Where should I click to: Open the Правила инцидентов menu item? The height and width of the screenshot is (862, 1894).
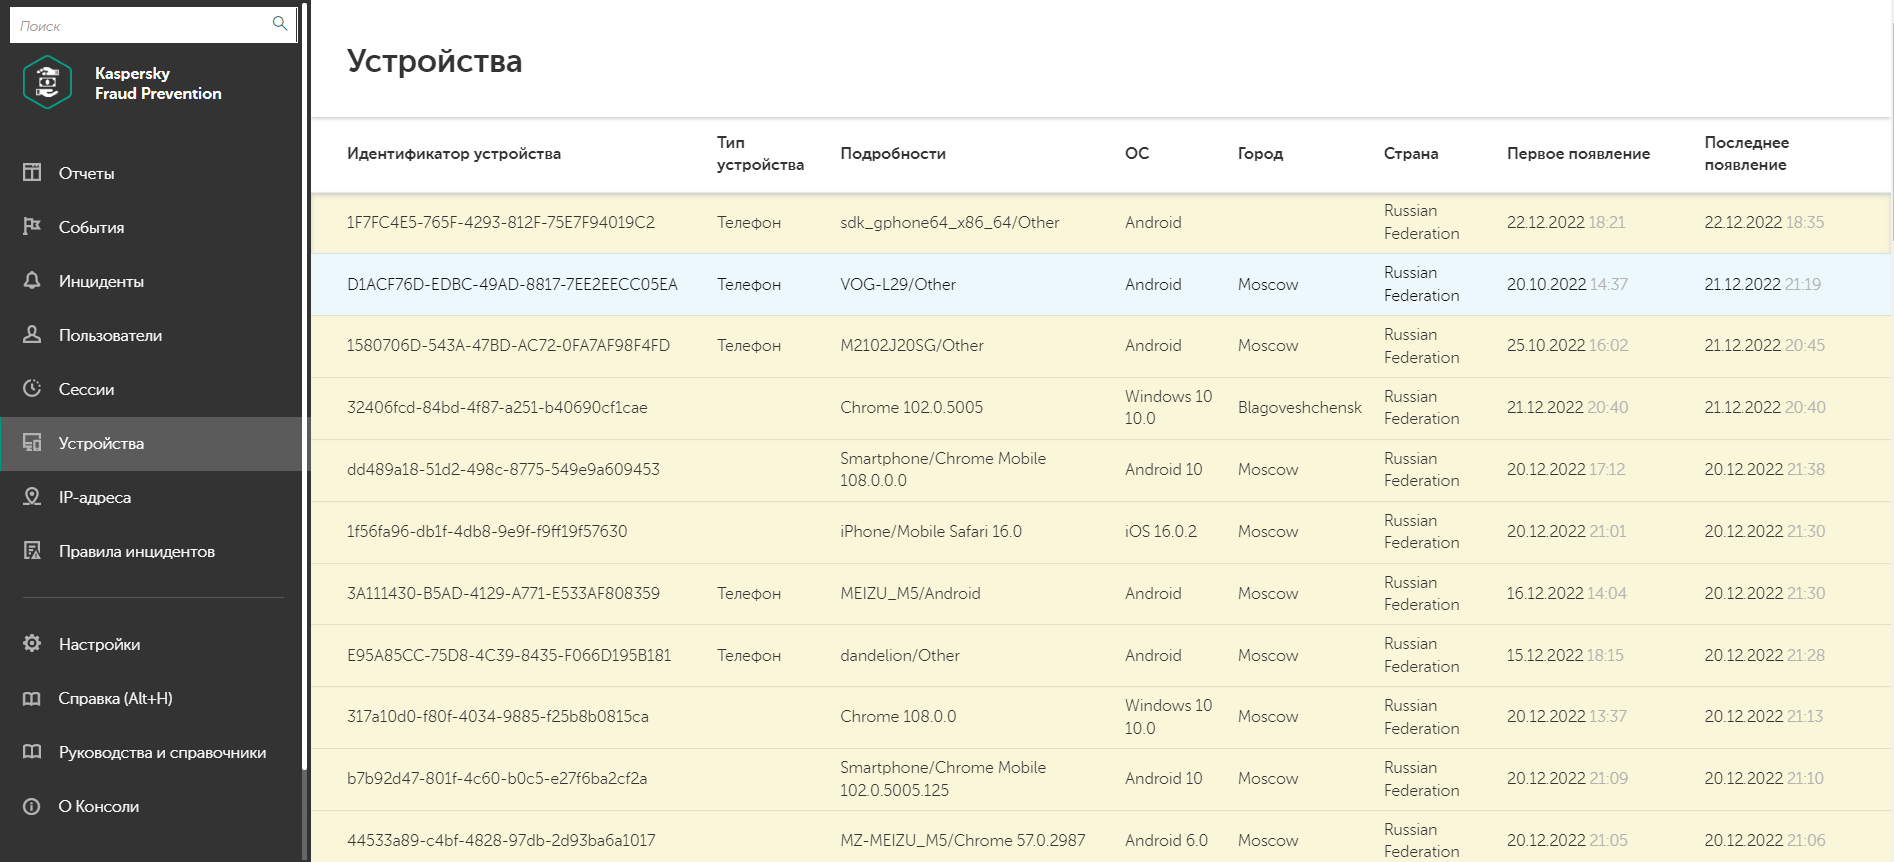pos(136,551)
